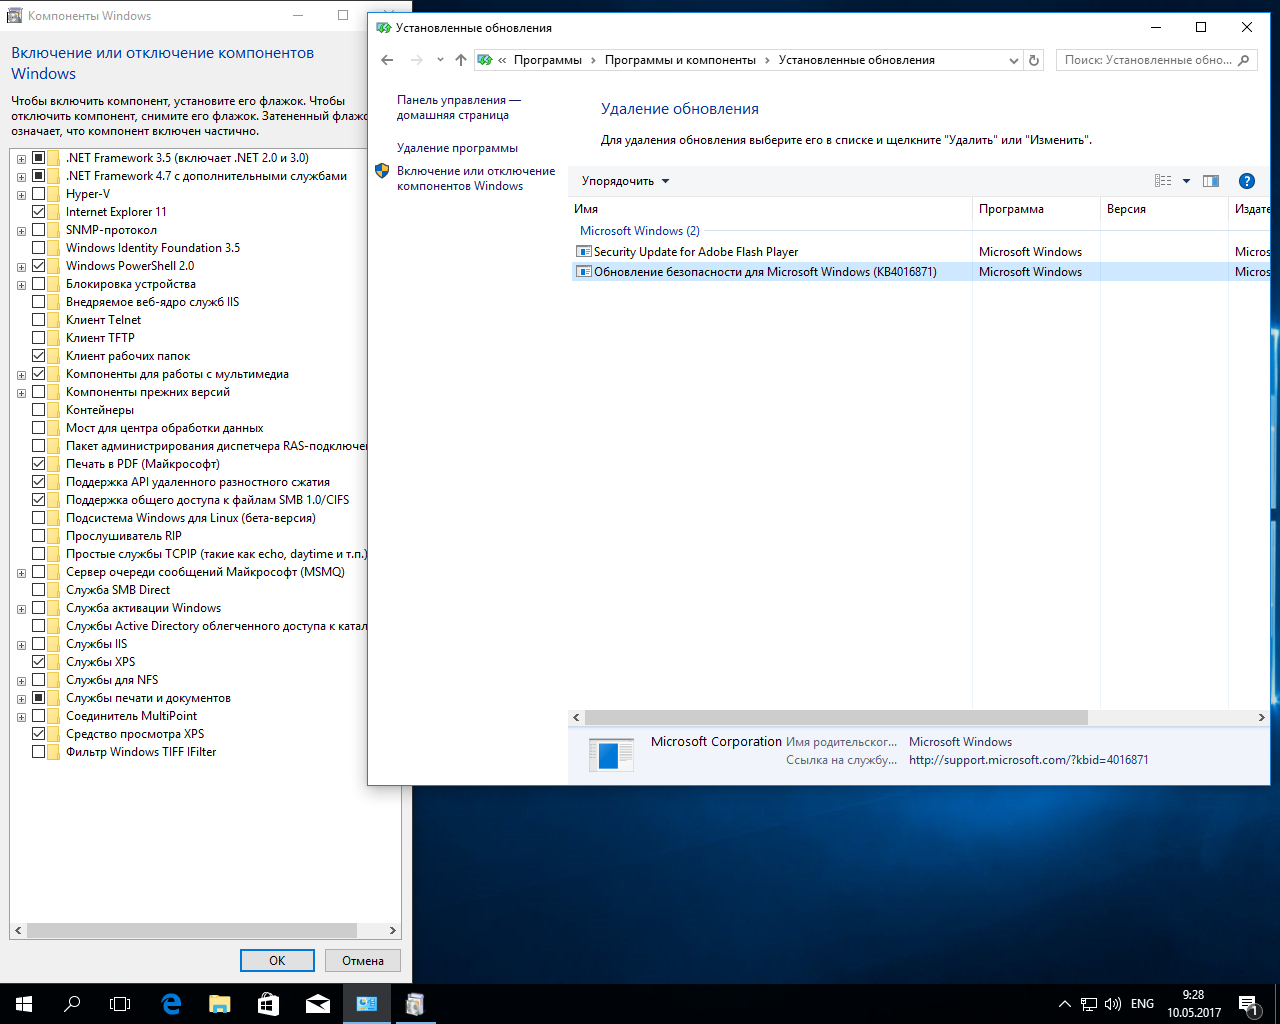Open help in Installed Updates window
Image resolution: width=1280 pixels, height=1024 pixels.
1246,181
